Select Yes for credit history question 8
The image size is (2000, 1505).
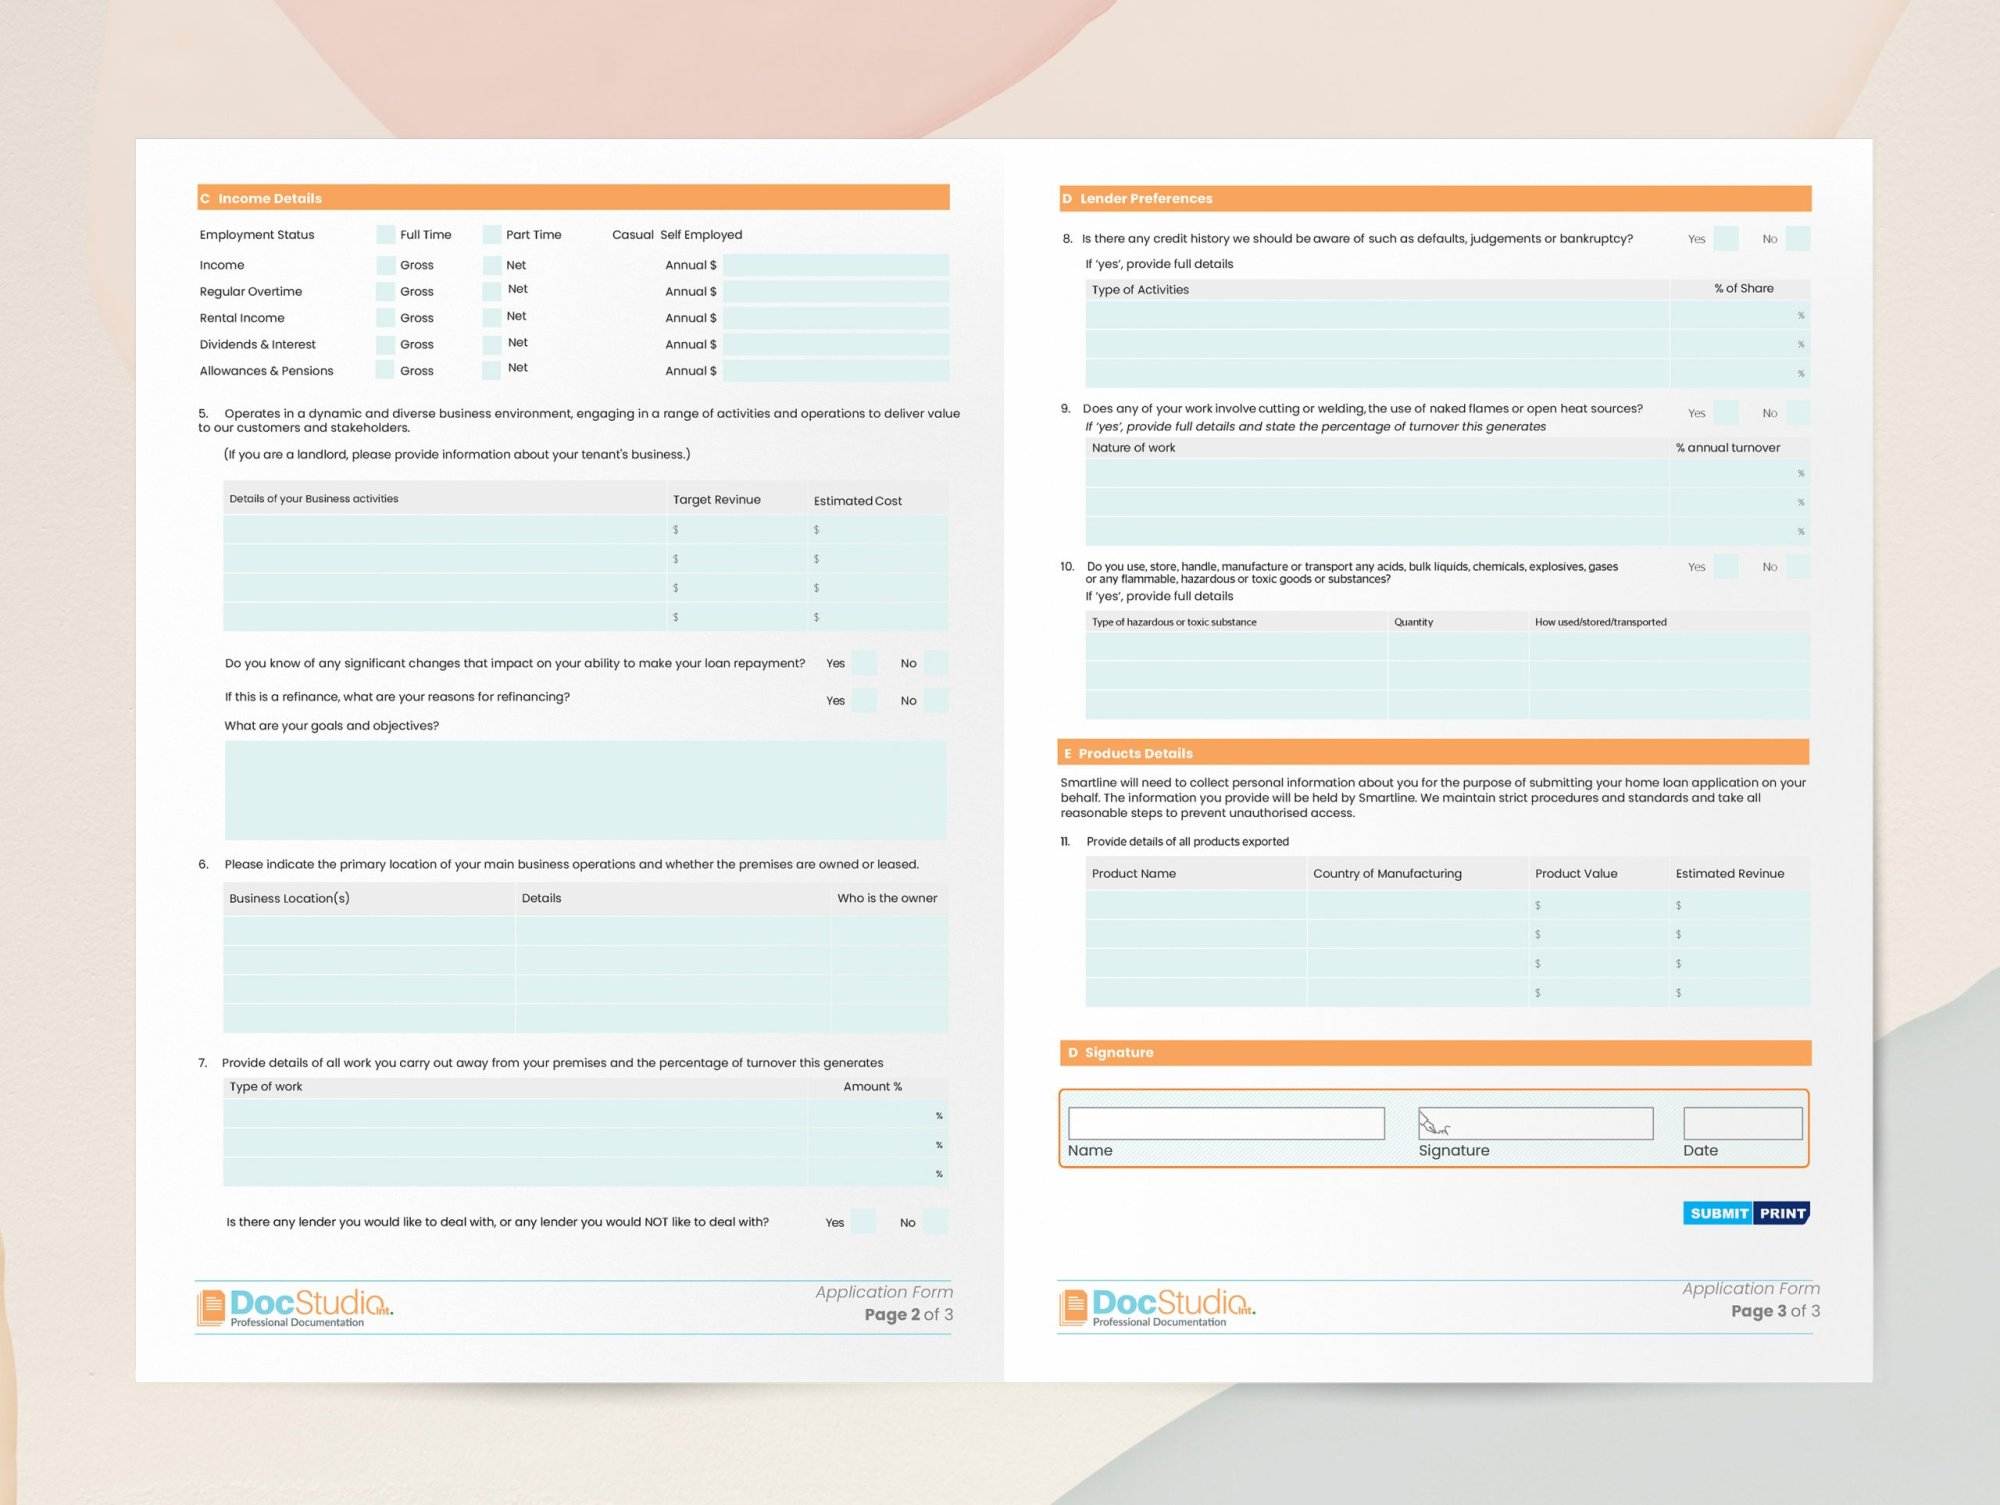click(x=1725, y=239)
